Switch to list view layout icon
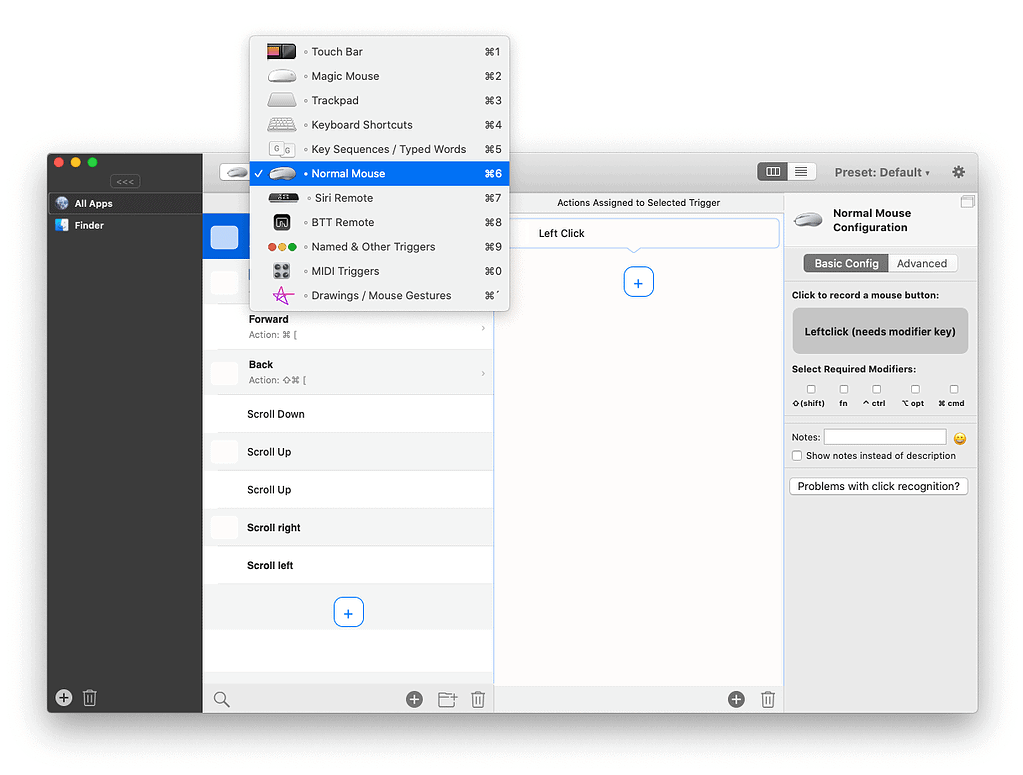This screenshot has height=775, width=1023. (801, 172)
